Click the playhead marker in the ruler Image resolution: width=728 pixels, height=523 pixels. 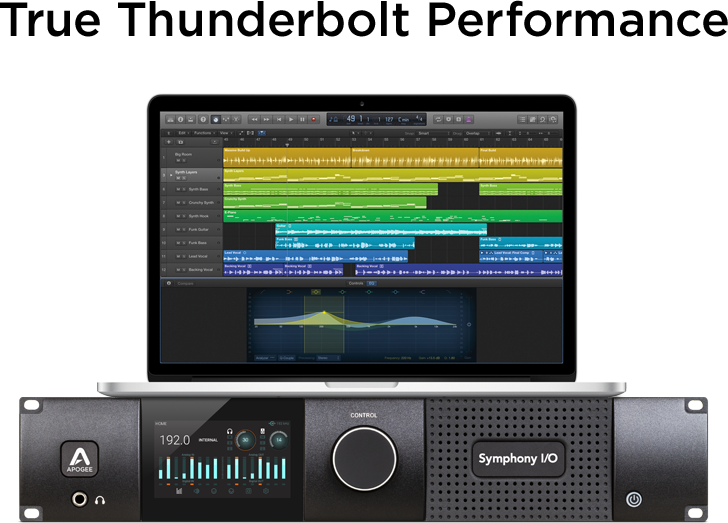(287, 145)
